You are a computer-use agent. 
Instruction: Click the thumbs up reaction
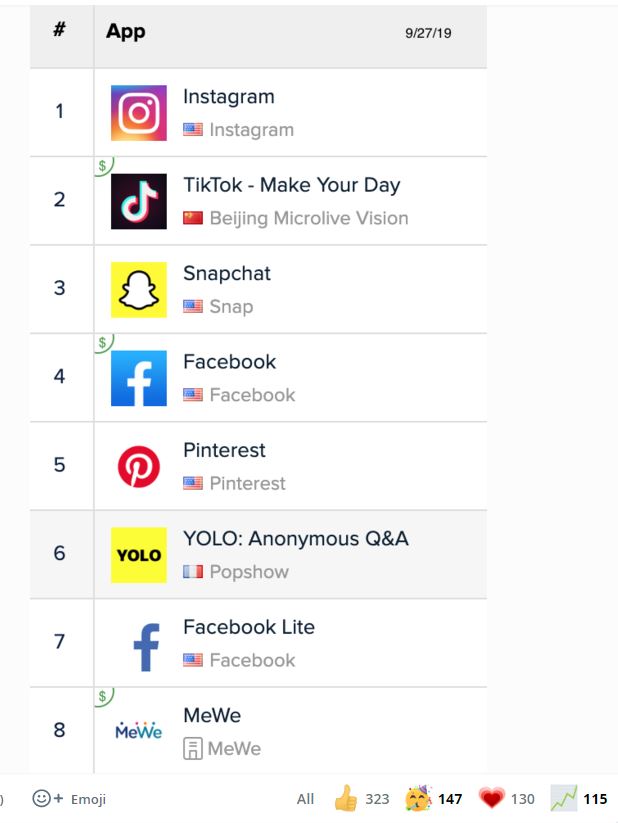pos(346,799)
